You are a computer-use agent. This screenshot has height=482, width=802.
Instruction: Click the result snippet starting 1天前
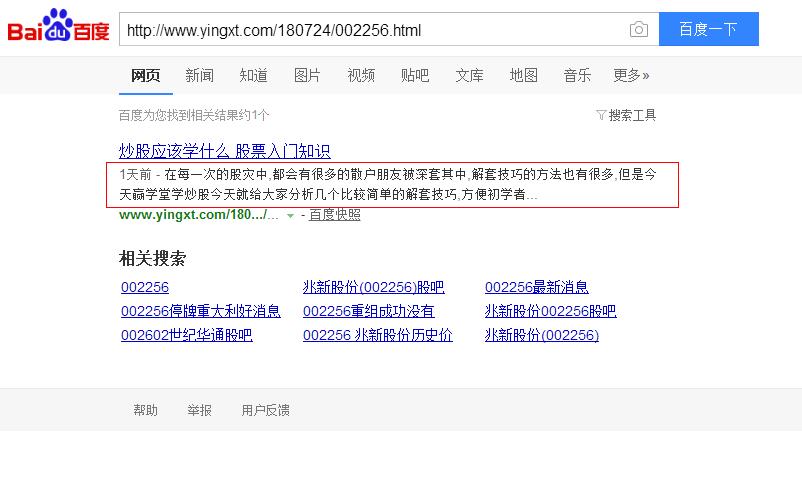(388, 185)
